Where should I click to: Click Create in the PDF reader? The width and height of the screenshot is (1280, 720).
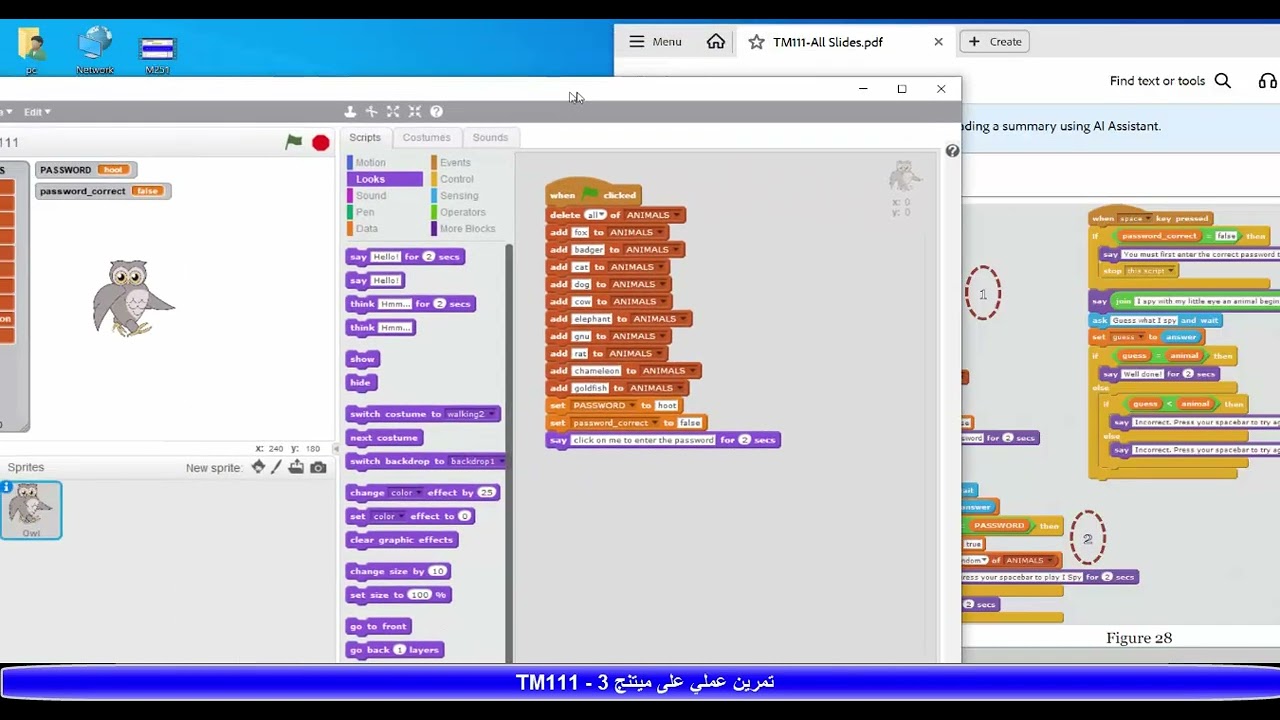click(x=995, y=41)
